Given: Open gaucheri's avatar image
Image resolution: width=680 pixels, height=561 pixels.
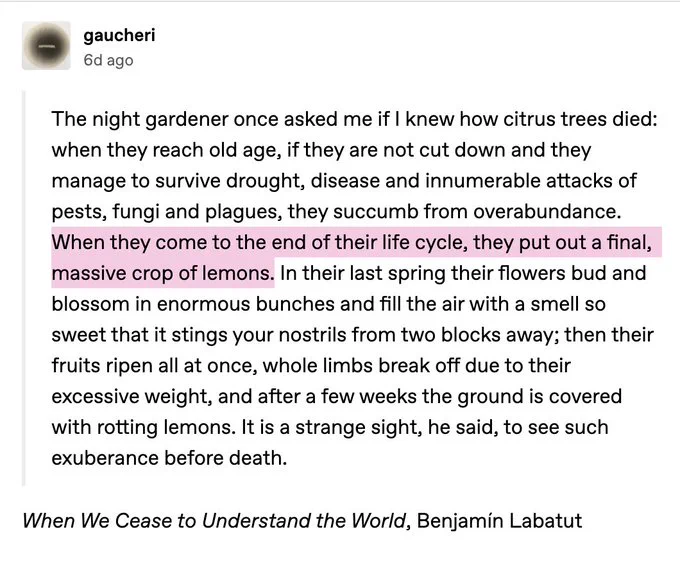Looking at the screenshot, I should pos(46,46).
